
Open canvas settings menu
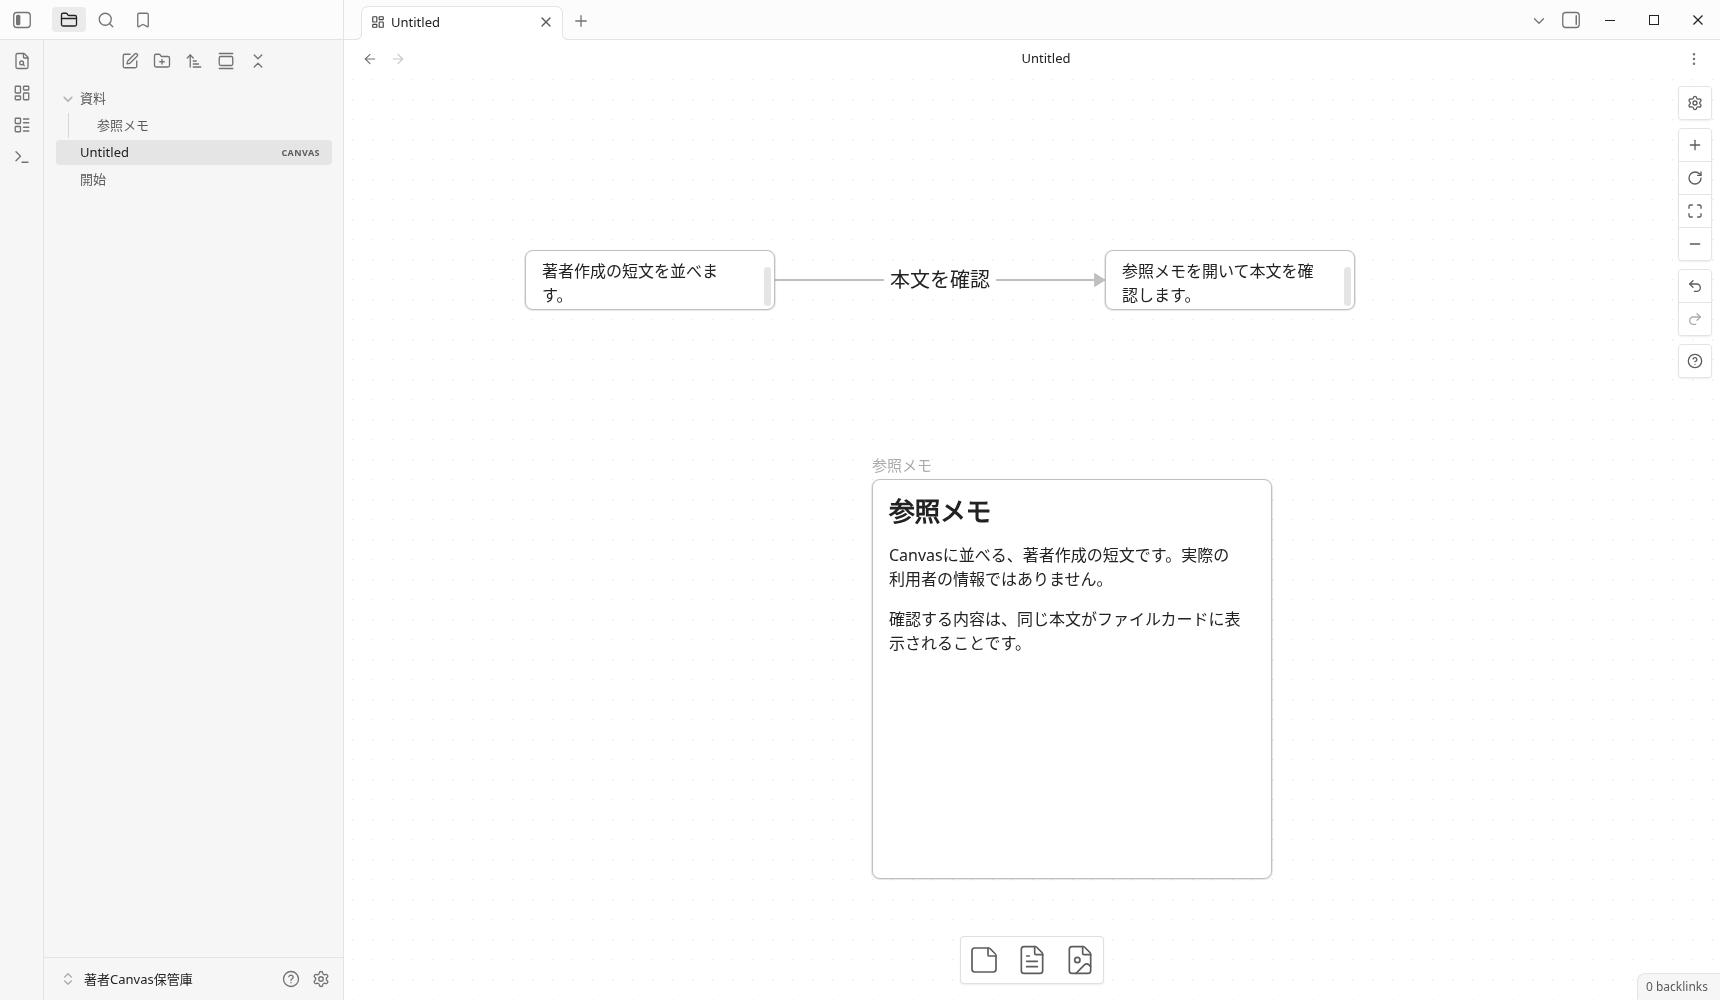click(x=1695, y=103)
